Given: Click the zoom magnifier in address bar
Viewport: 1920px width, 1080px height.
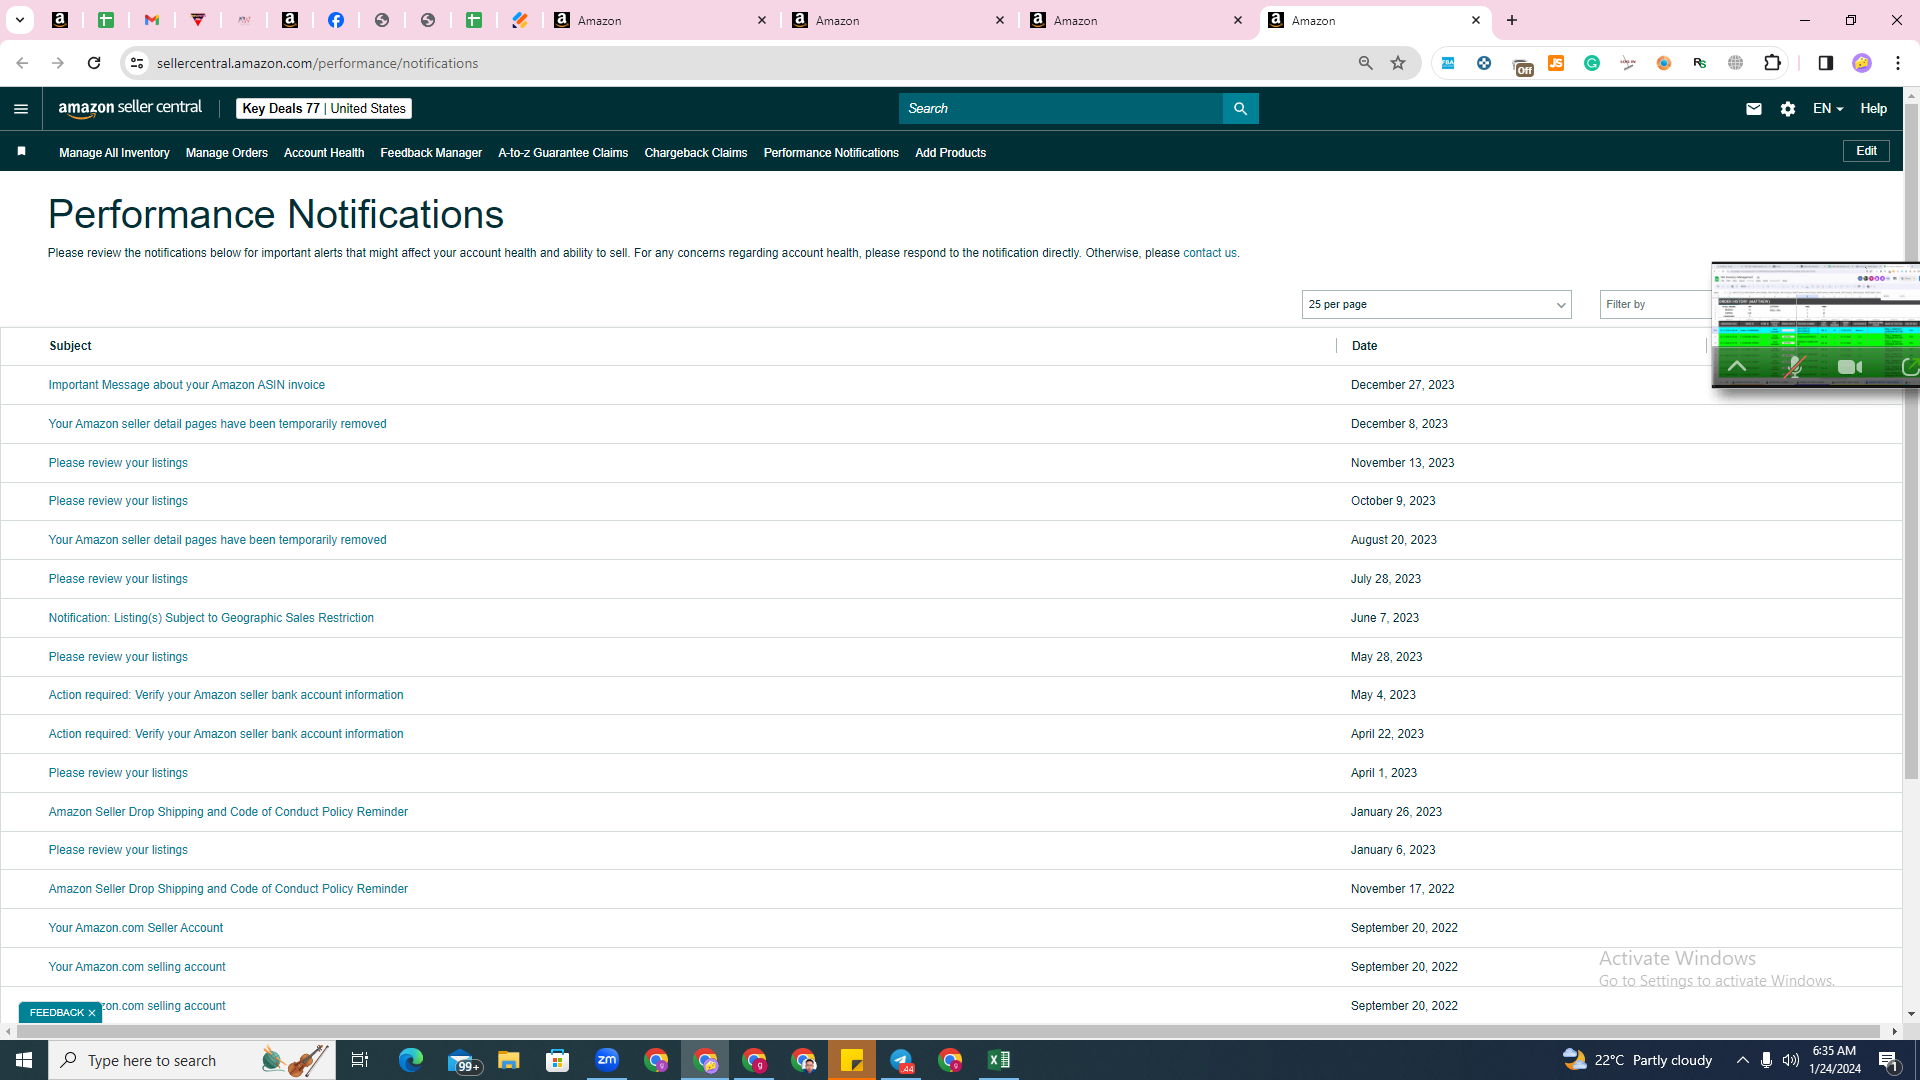Looking at the screenshot, I should 1365,63.
